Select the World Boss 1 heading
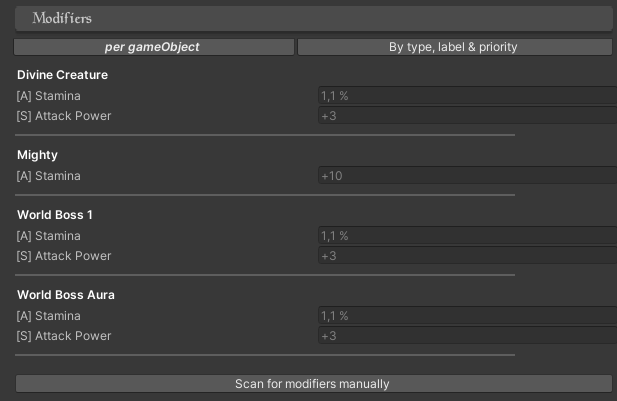 pos(55,215)
